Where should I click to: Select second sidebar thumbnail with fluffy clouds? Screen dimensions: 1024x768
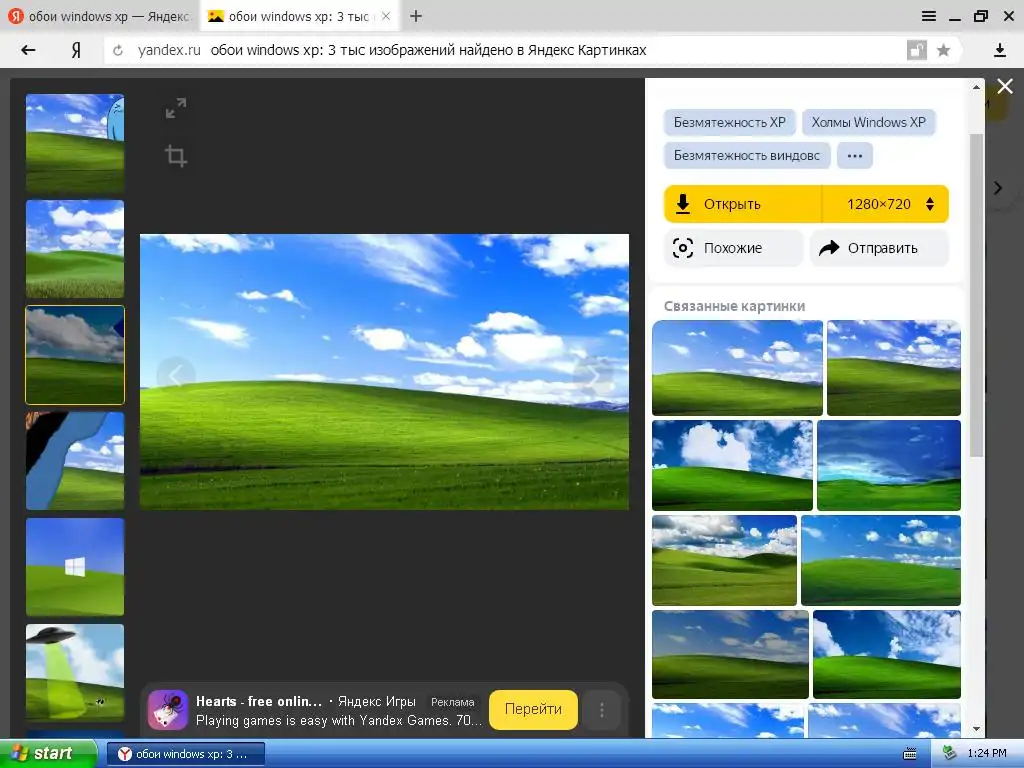tap(75, 249)
